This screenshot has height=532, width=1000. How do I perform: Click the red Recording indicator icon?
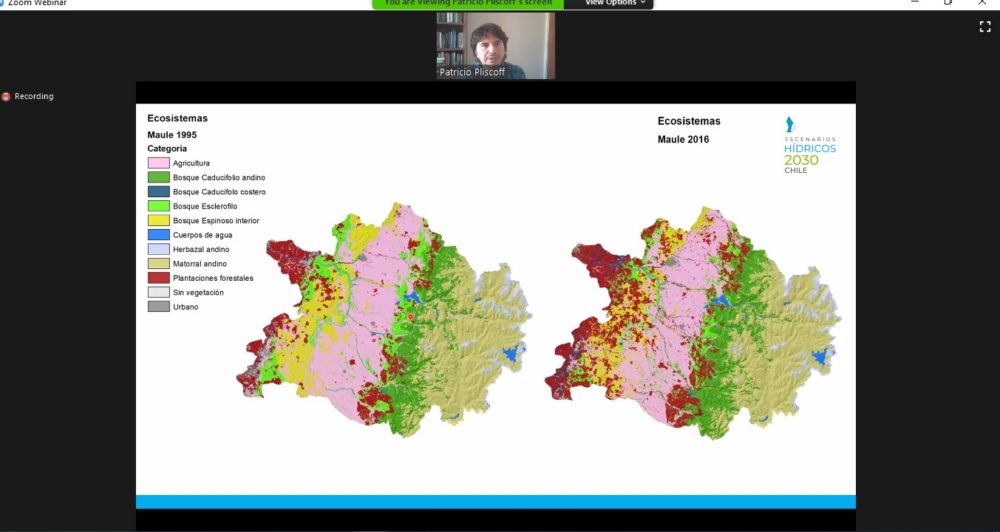(x=6, y=96)
